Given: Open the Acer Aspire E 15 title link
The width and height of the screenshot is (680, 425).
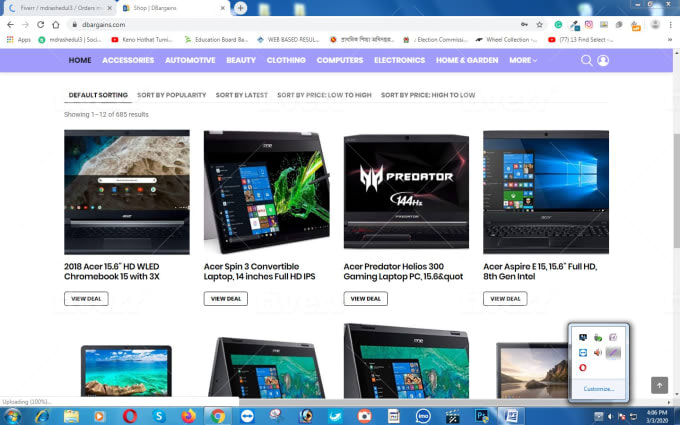Looking at the screenshot, I should [540, 271].
